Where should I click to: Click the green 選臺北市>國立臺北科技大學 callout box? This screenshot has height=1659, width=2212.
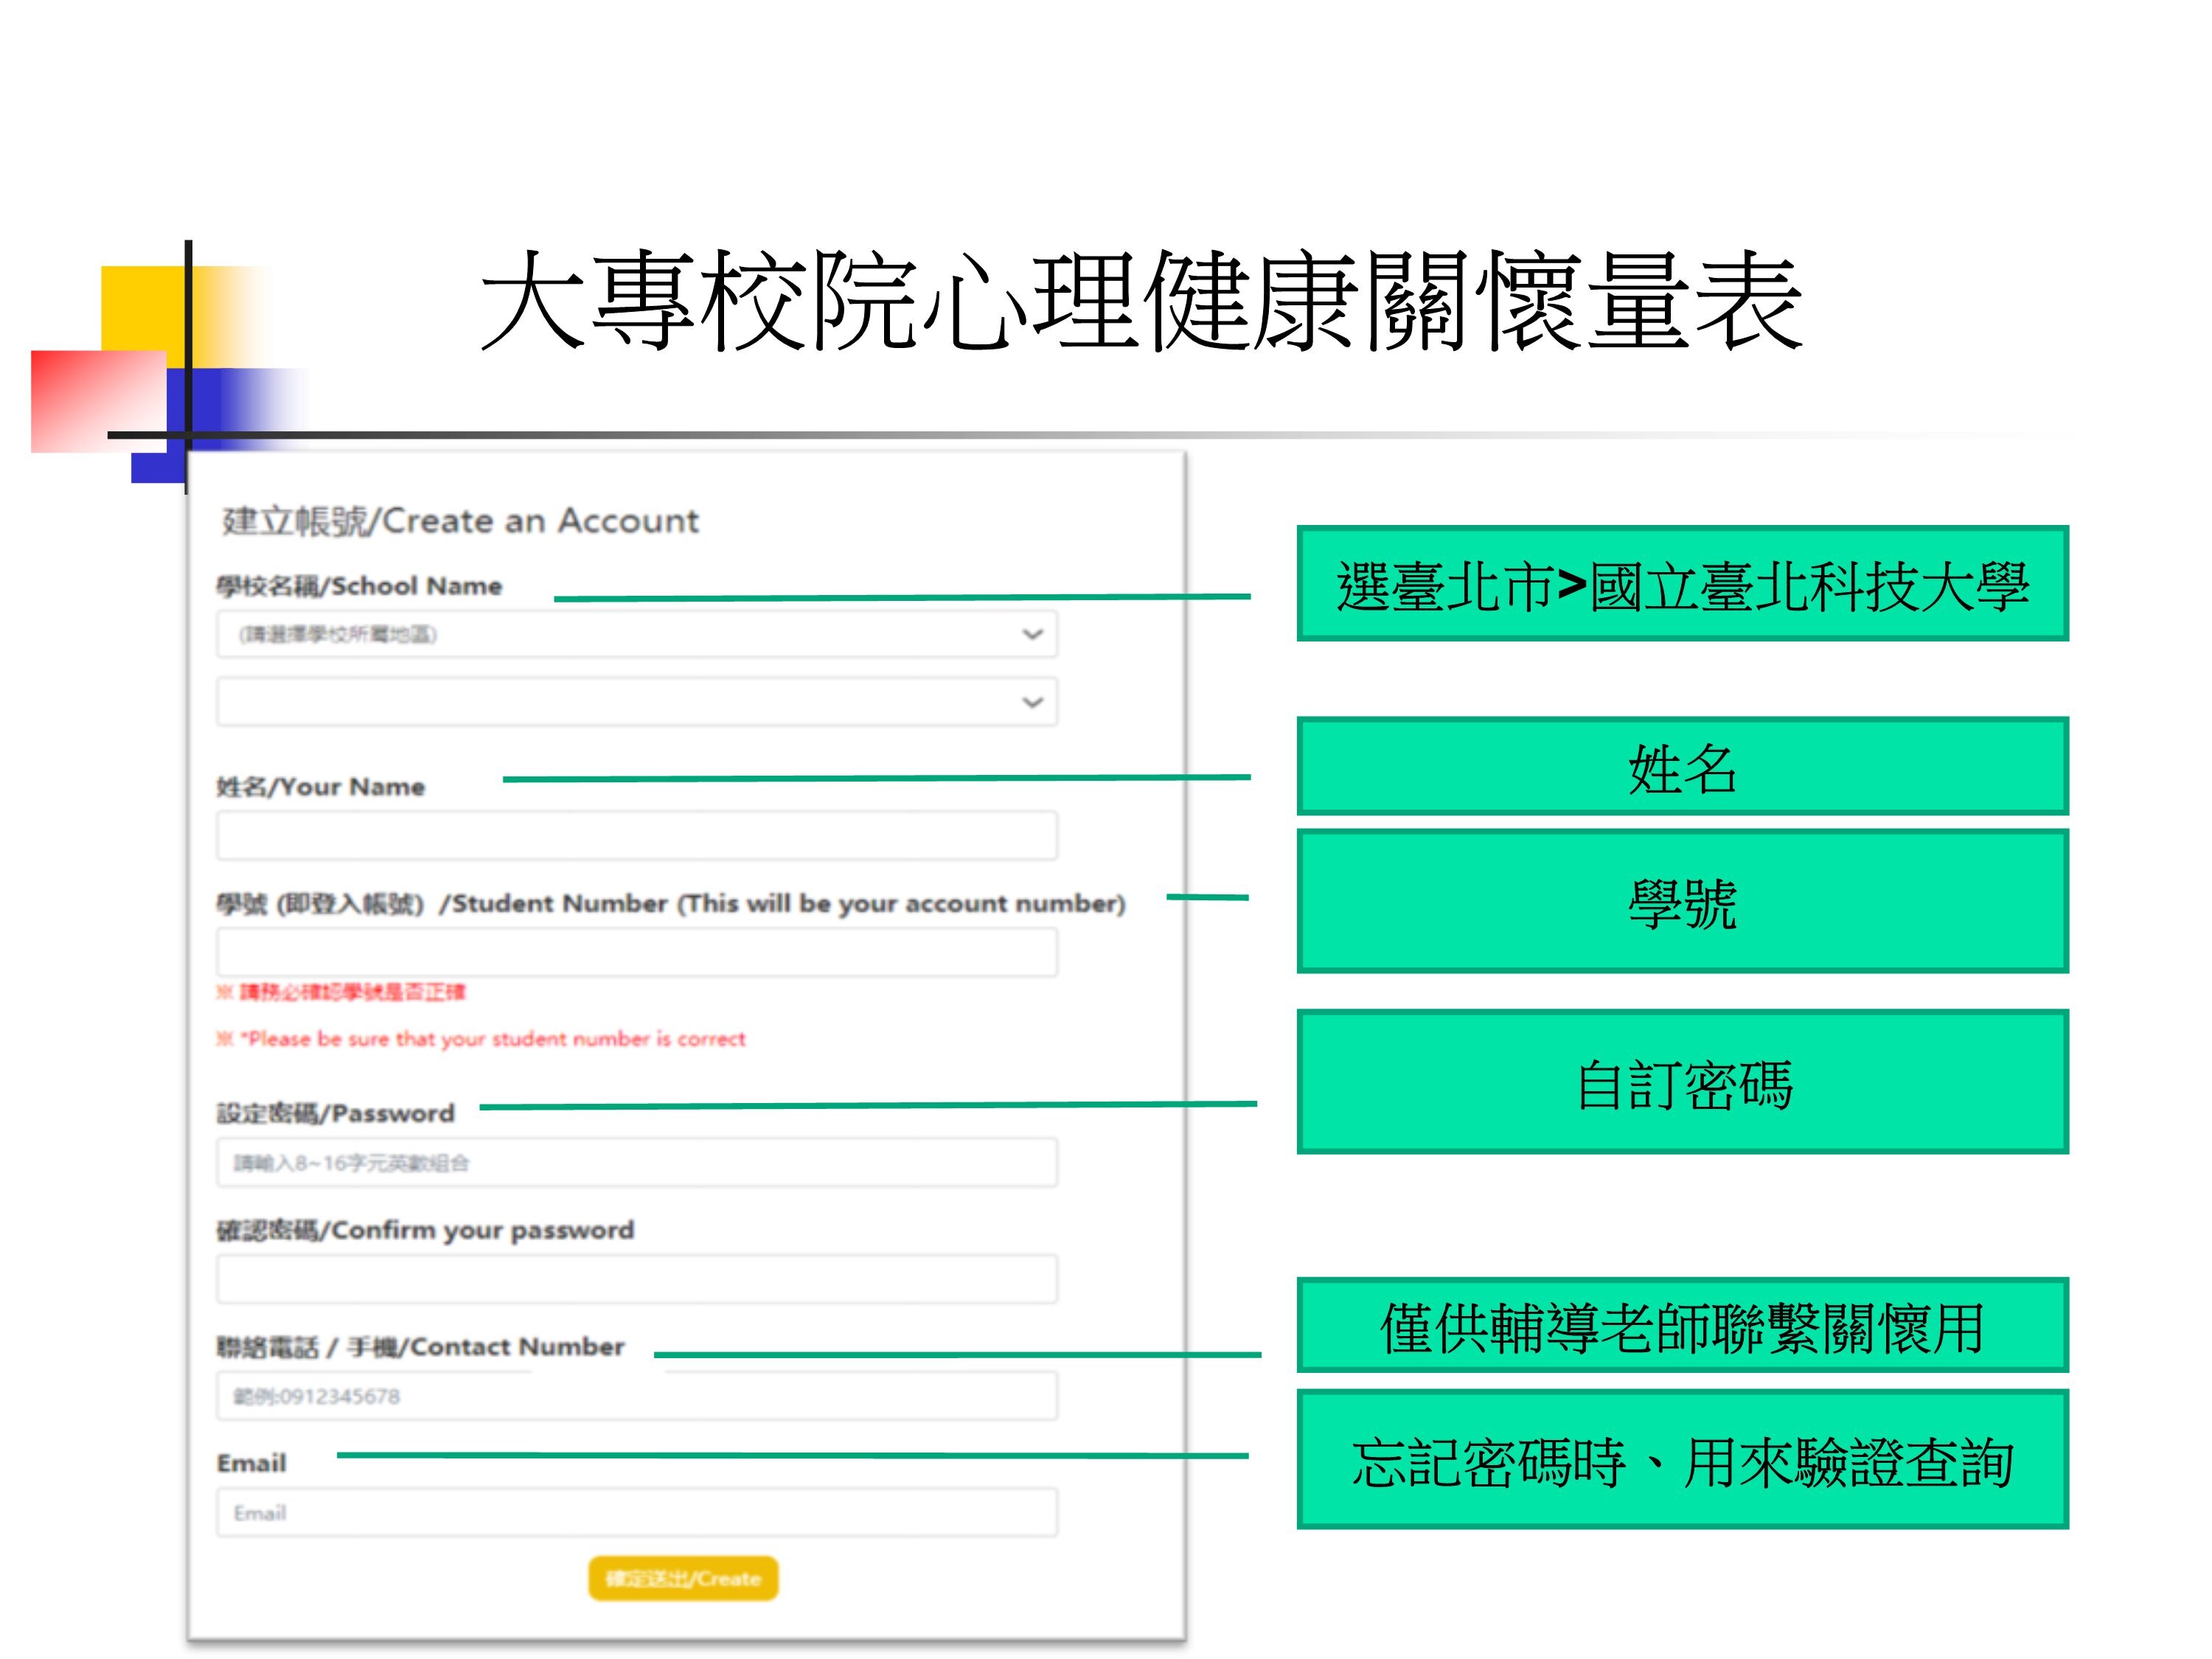[1682, 584]
